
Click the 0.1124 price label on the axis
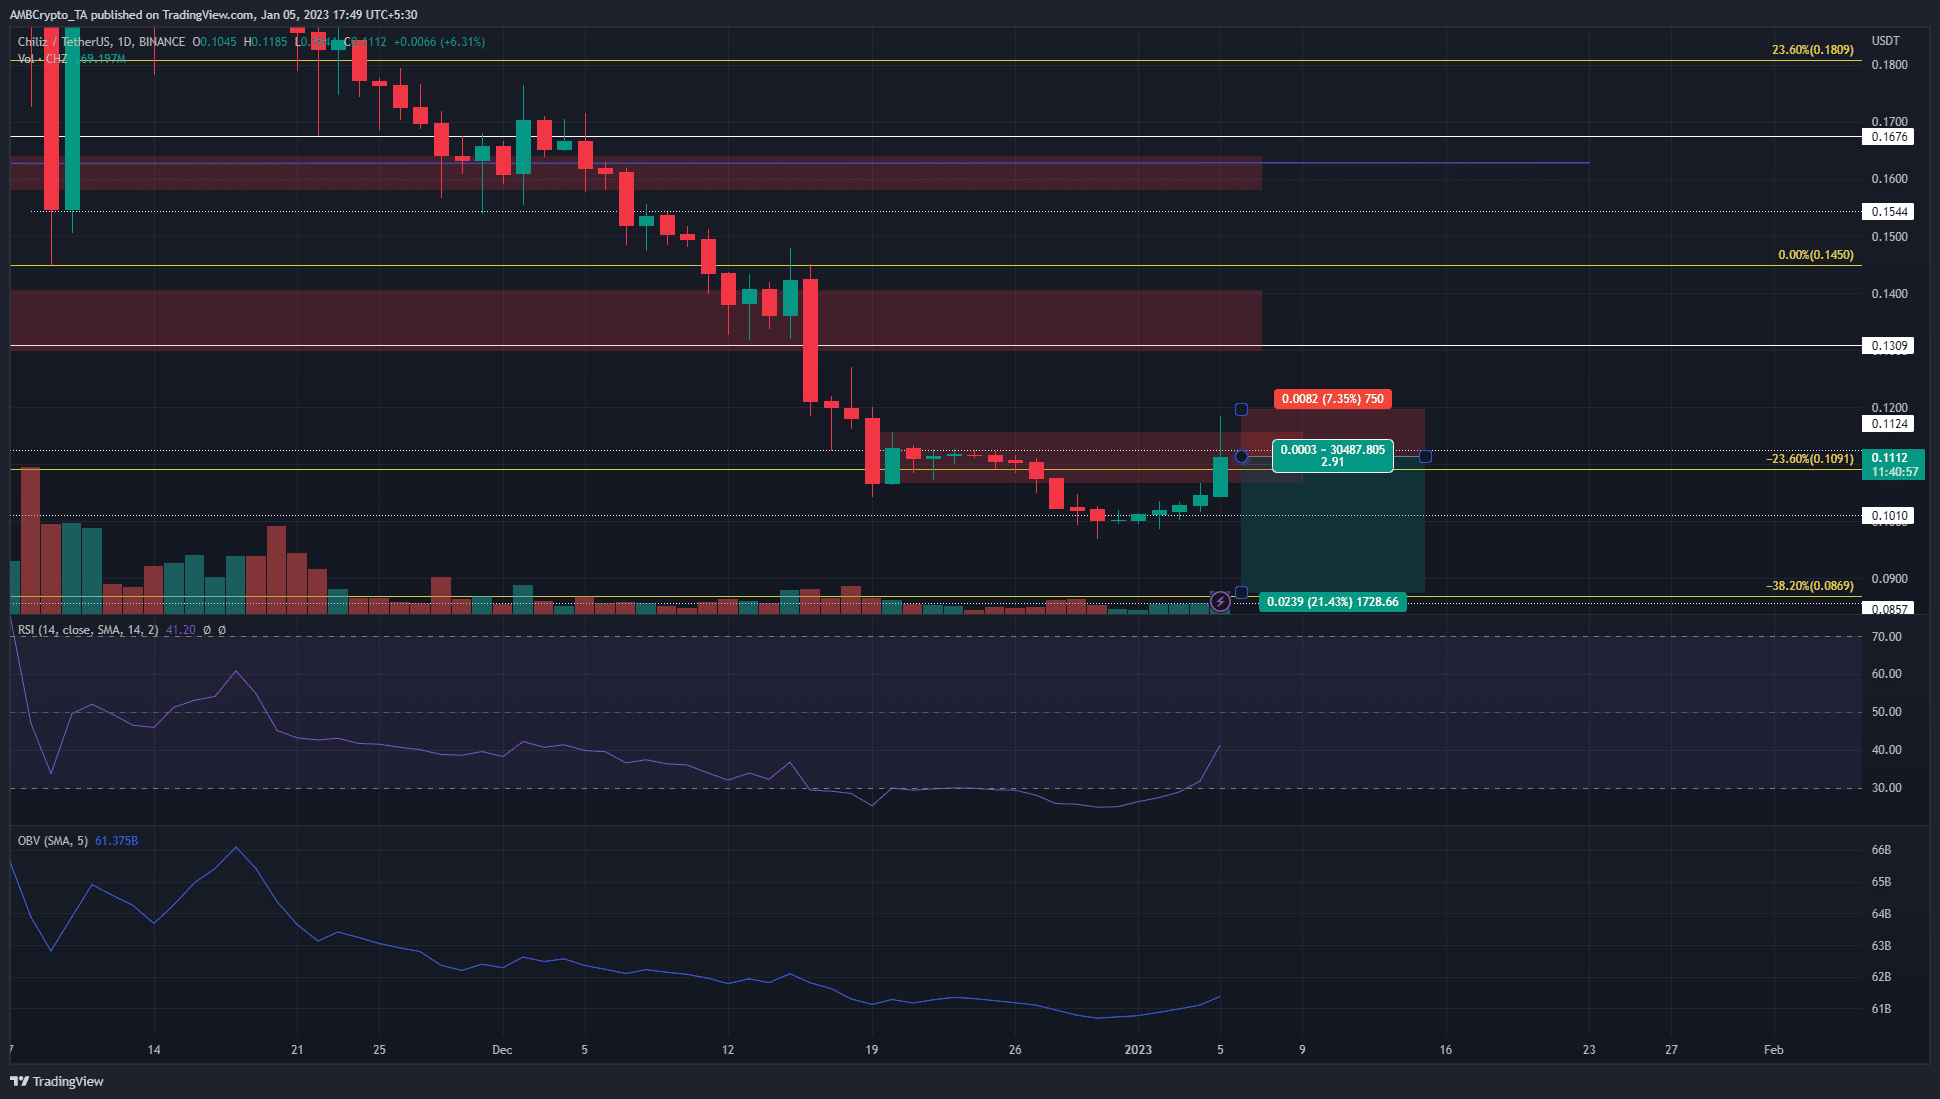coord(1889,424)
